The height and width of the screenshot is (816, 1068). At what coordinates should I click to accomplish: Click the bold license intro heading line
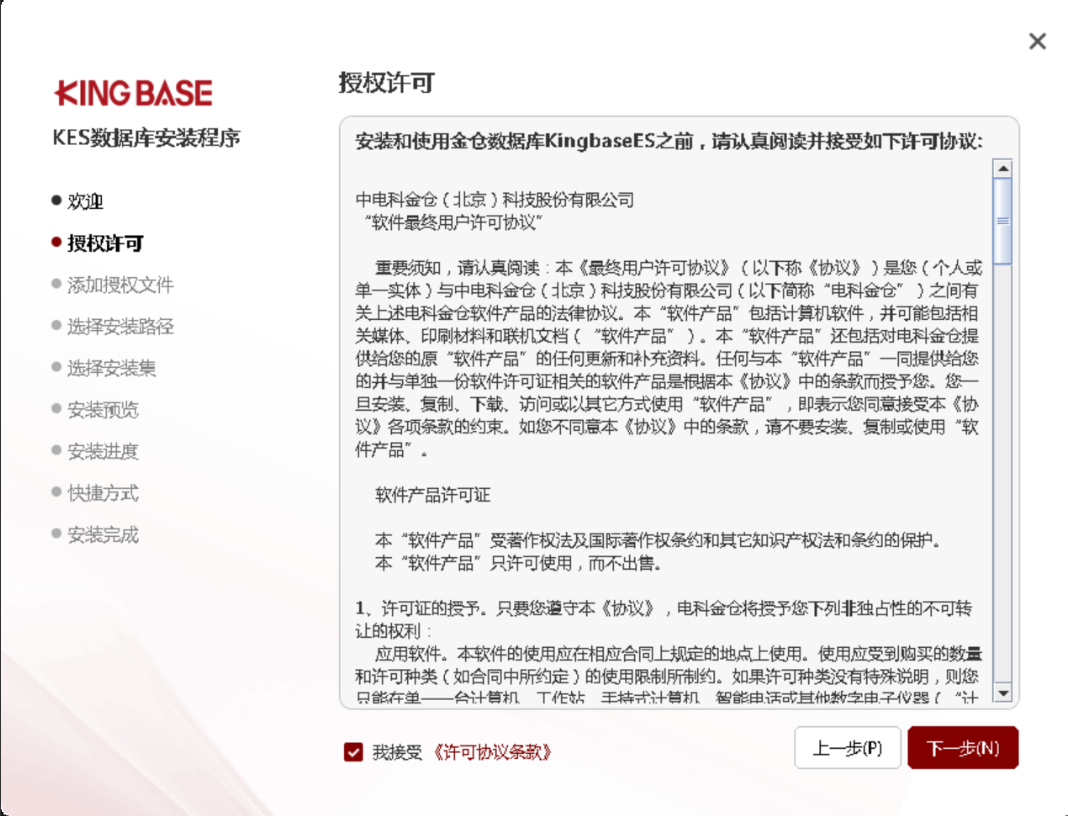669,141
